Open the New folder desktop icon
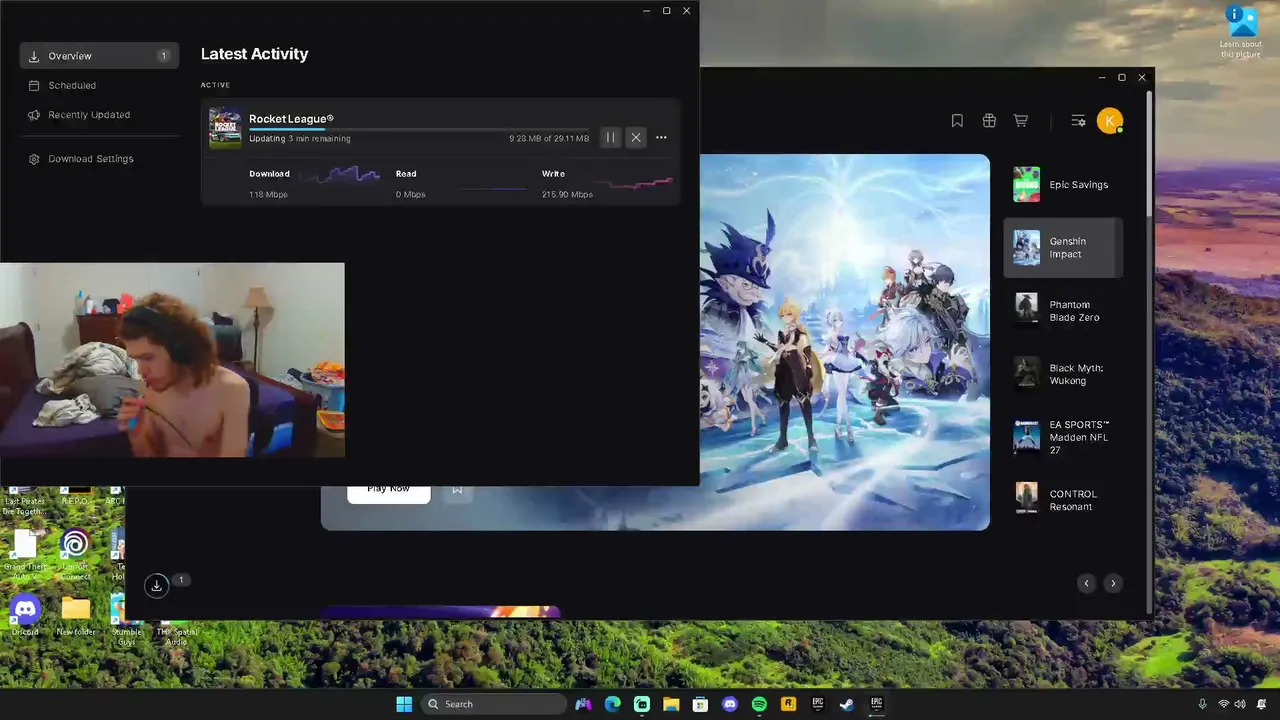 click(x=76, y=615)
